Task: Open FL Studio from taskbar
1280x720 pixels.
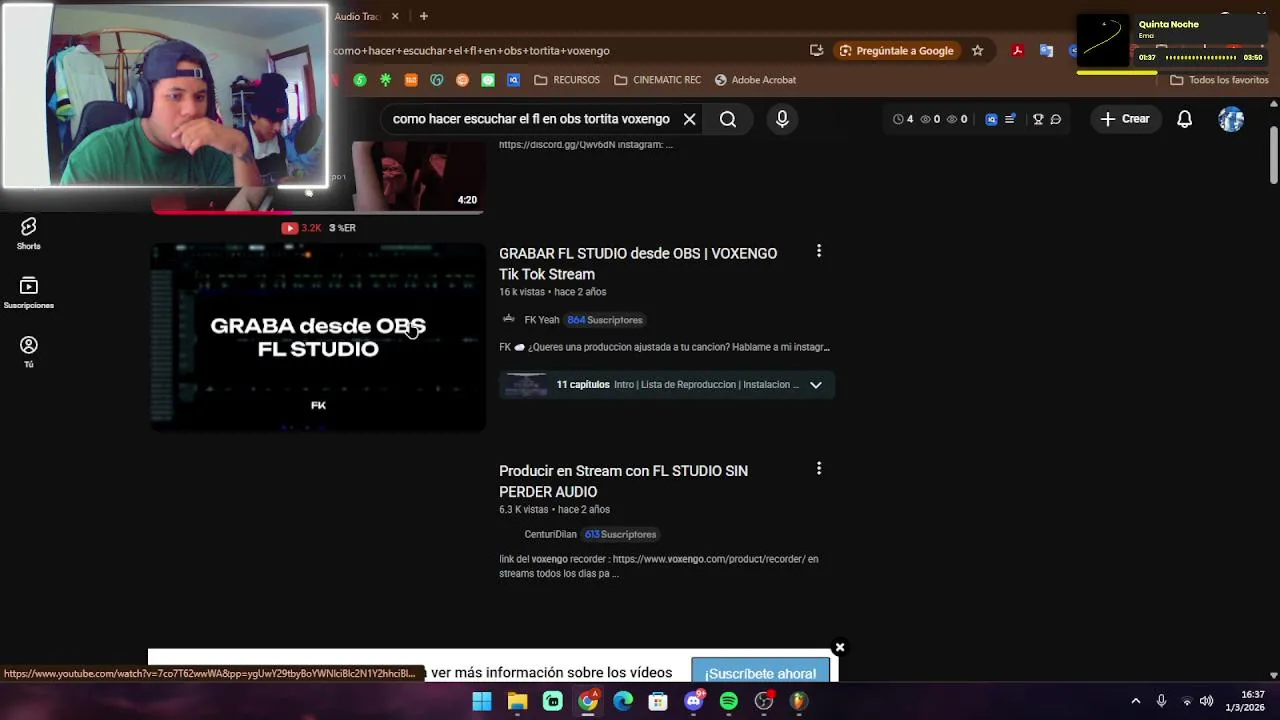Action: (799, 701)
